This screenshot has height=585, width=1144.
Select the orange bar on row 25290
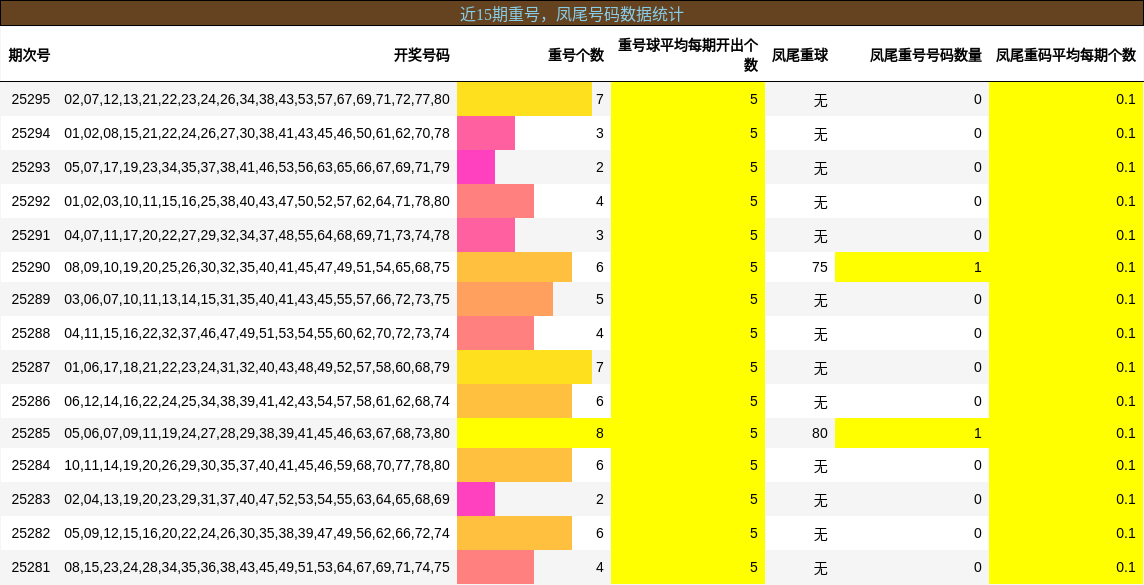coord(515,266)
